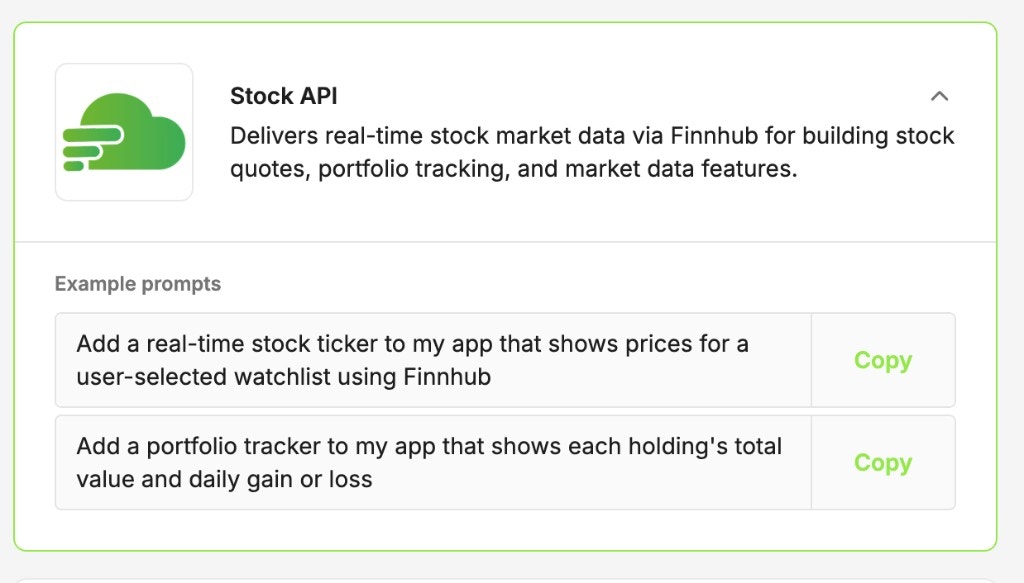Select the portfolio tracker example prompt text

point(428,462)
